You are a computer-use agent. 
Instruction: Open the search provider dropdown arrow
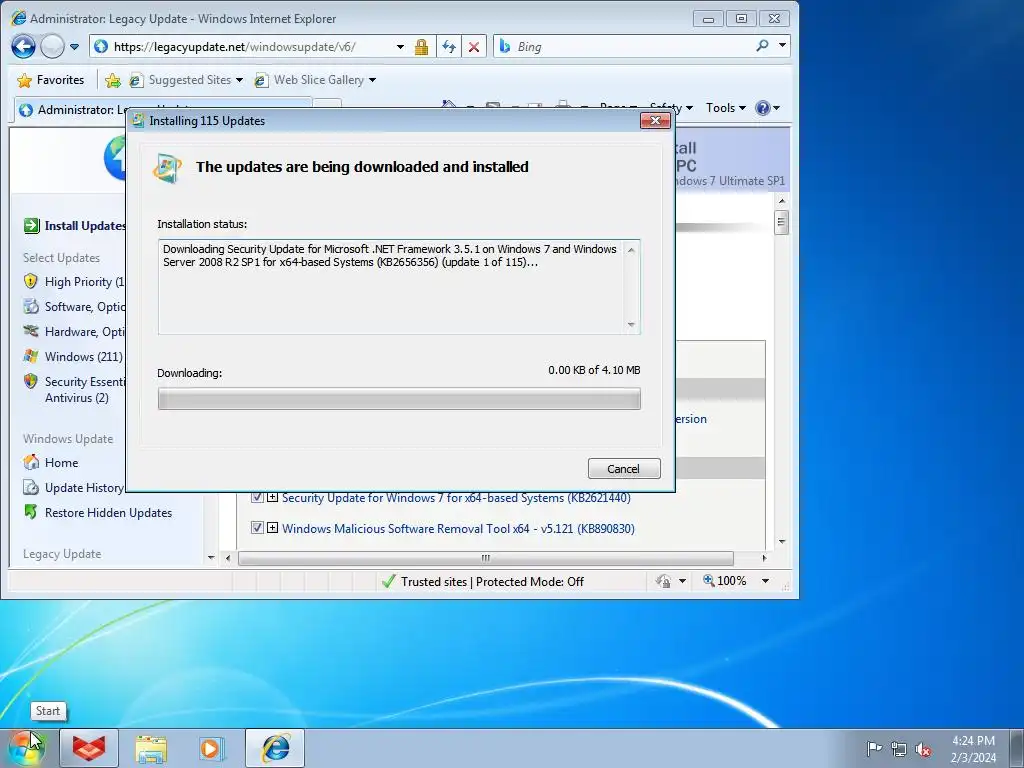click(x=782, y=46)
